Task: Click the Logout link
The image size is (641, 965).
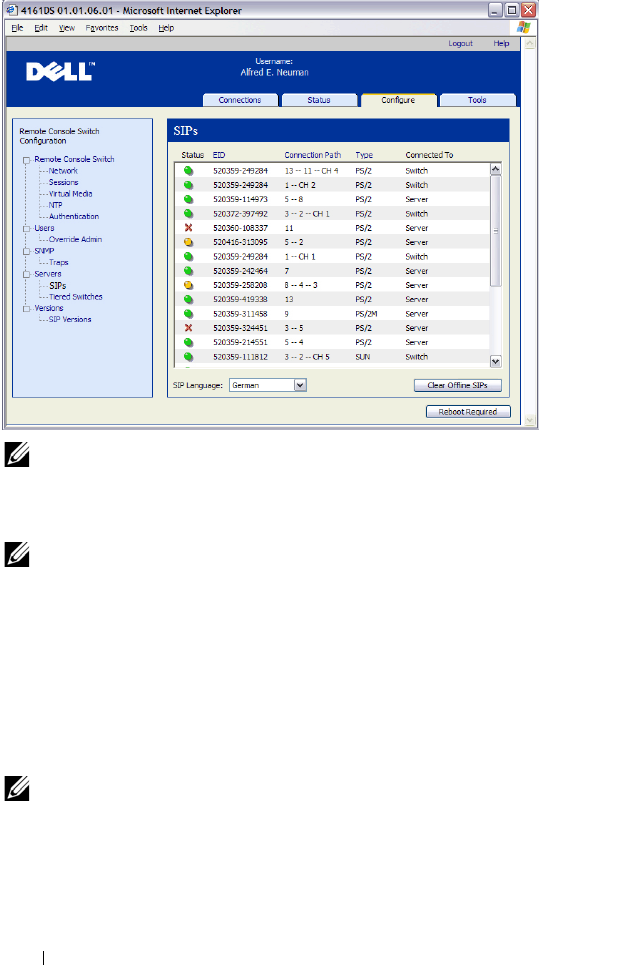Action: (x=460, y=44)
